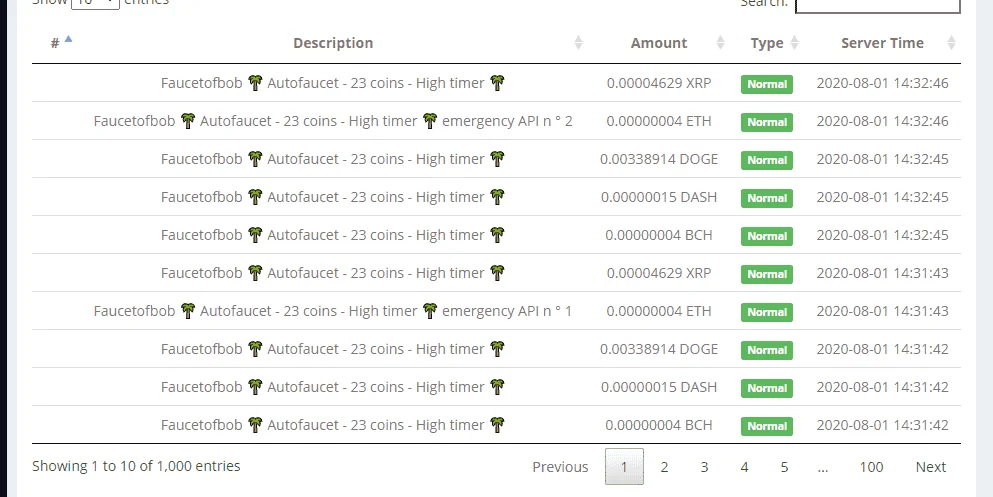993x497 pixels.
Task: Select amount 0.00000004 BCH at 14:31:42
Action: 659,425
